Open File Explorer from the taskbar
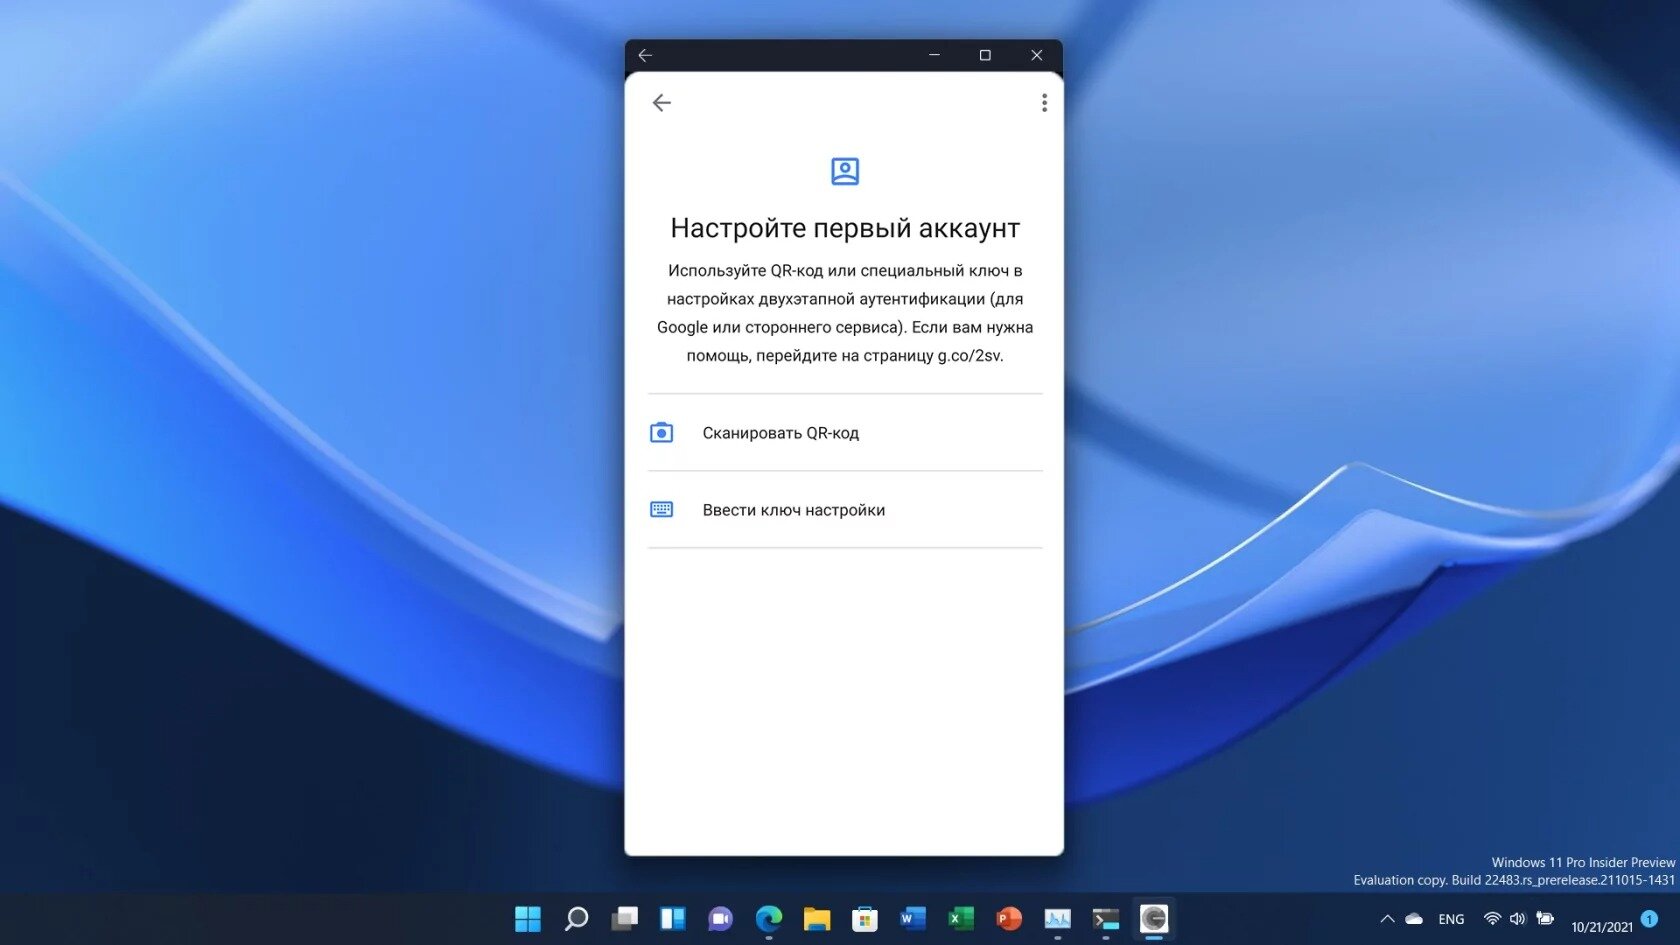This screenshot has height=945, width=1680. [817, 919]
